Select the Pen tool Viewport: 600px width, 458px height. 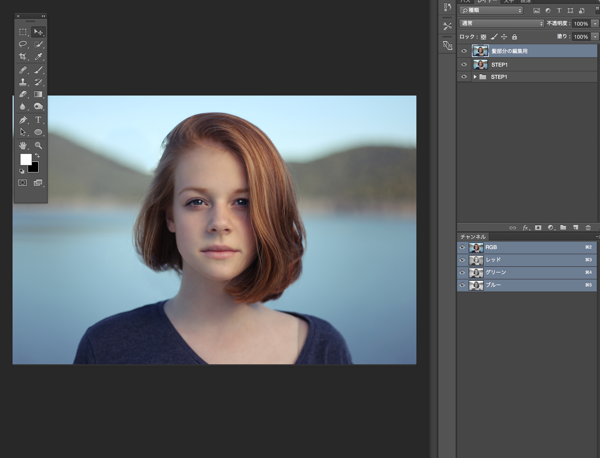click(23, 120)
